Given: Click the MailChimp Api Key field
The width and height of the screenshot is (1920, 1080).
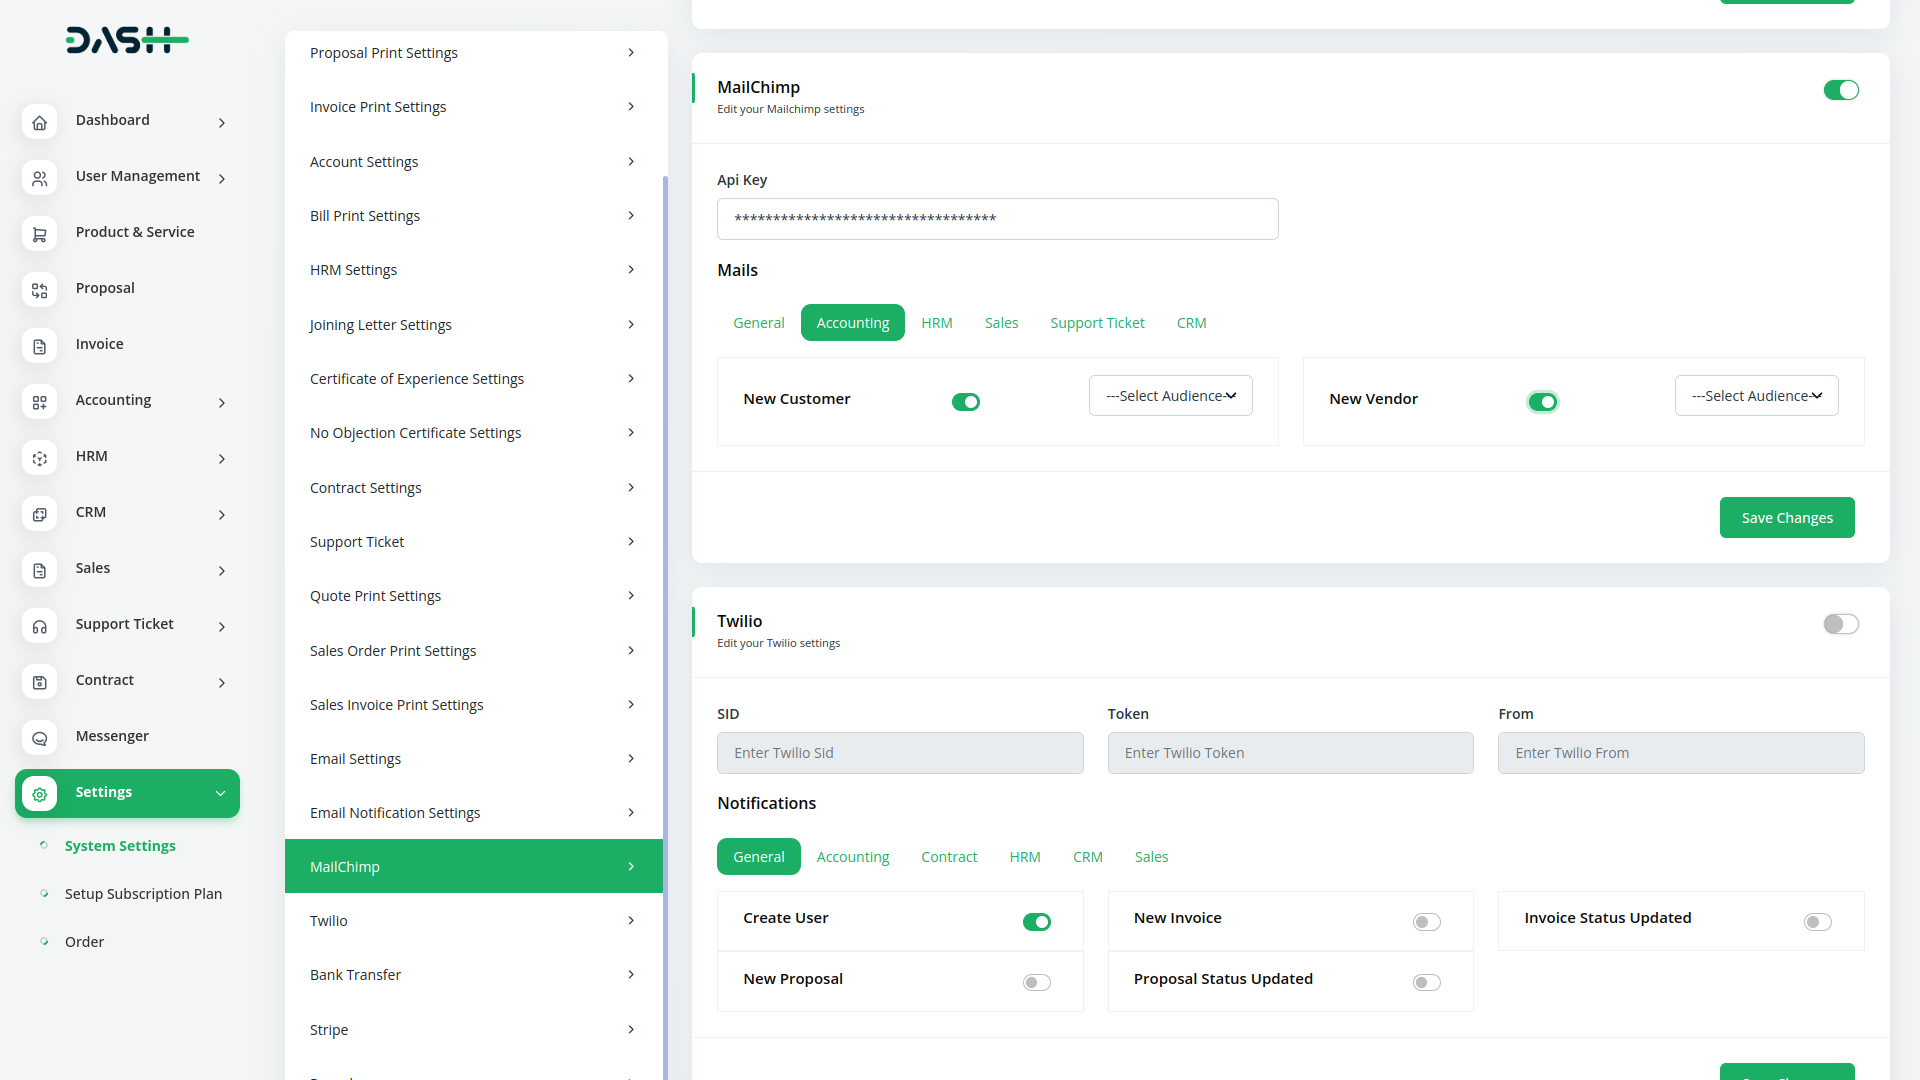Looking at the screenshot, I should click(997, 219).
